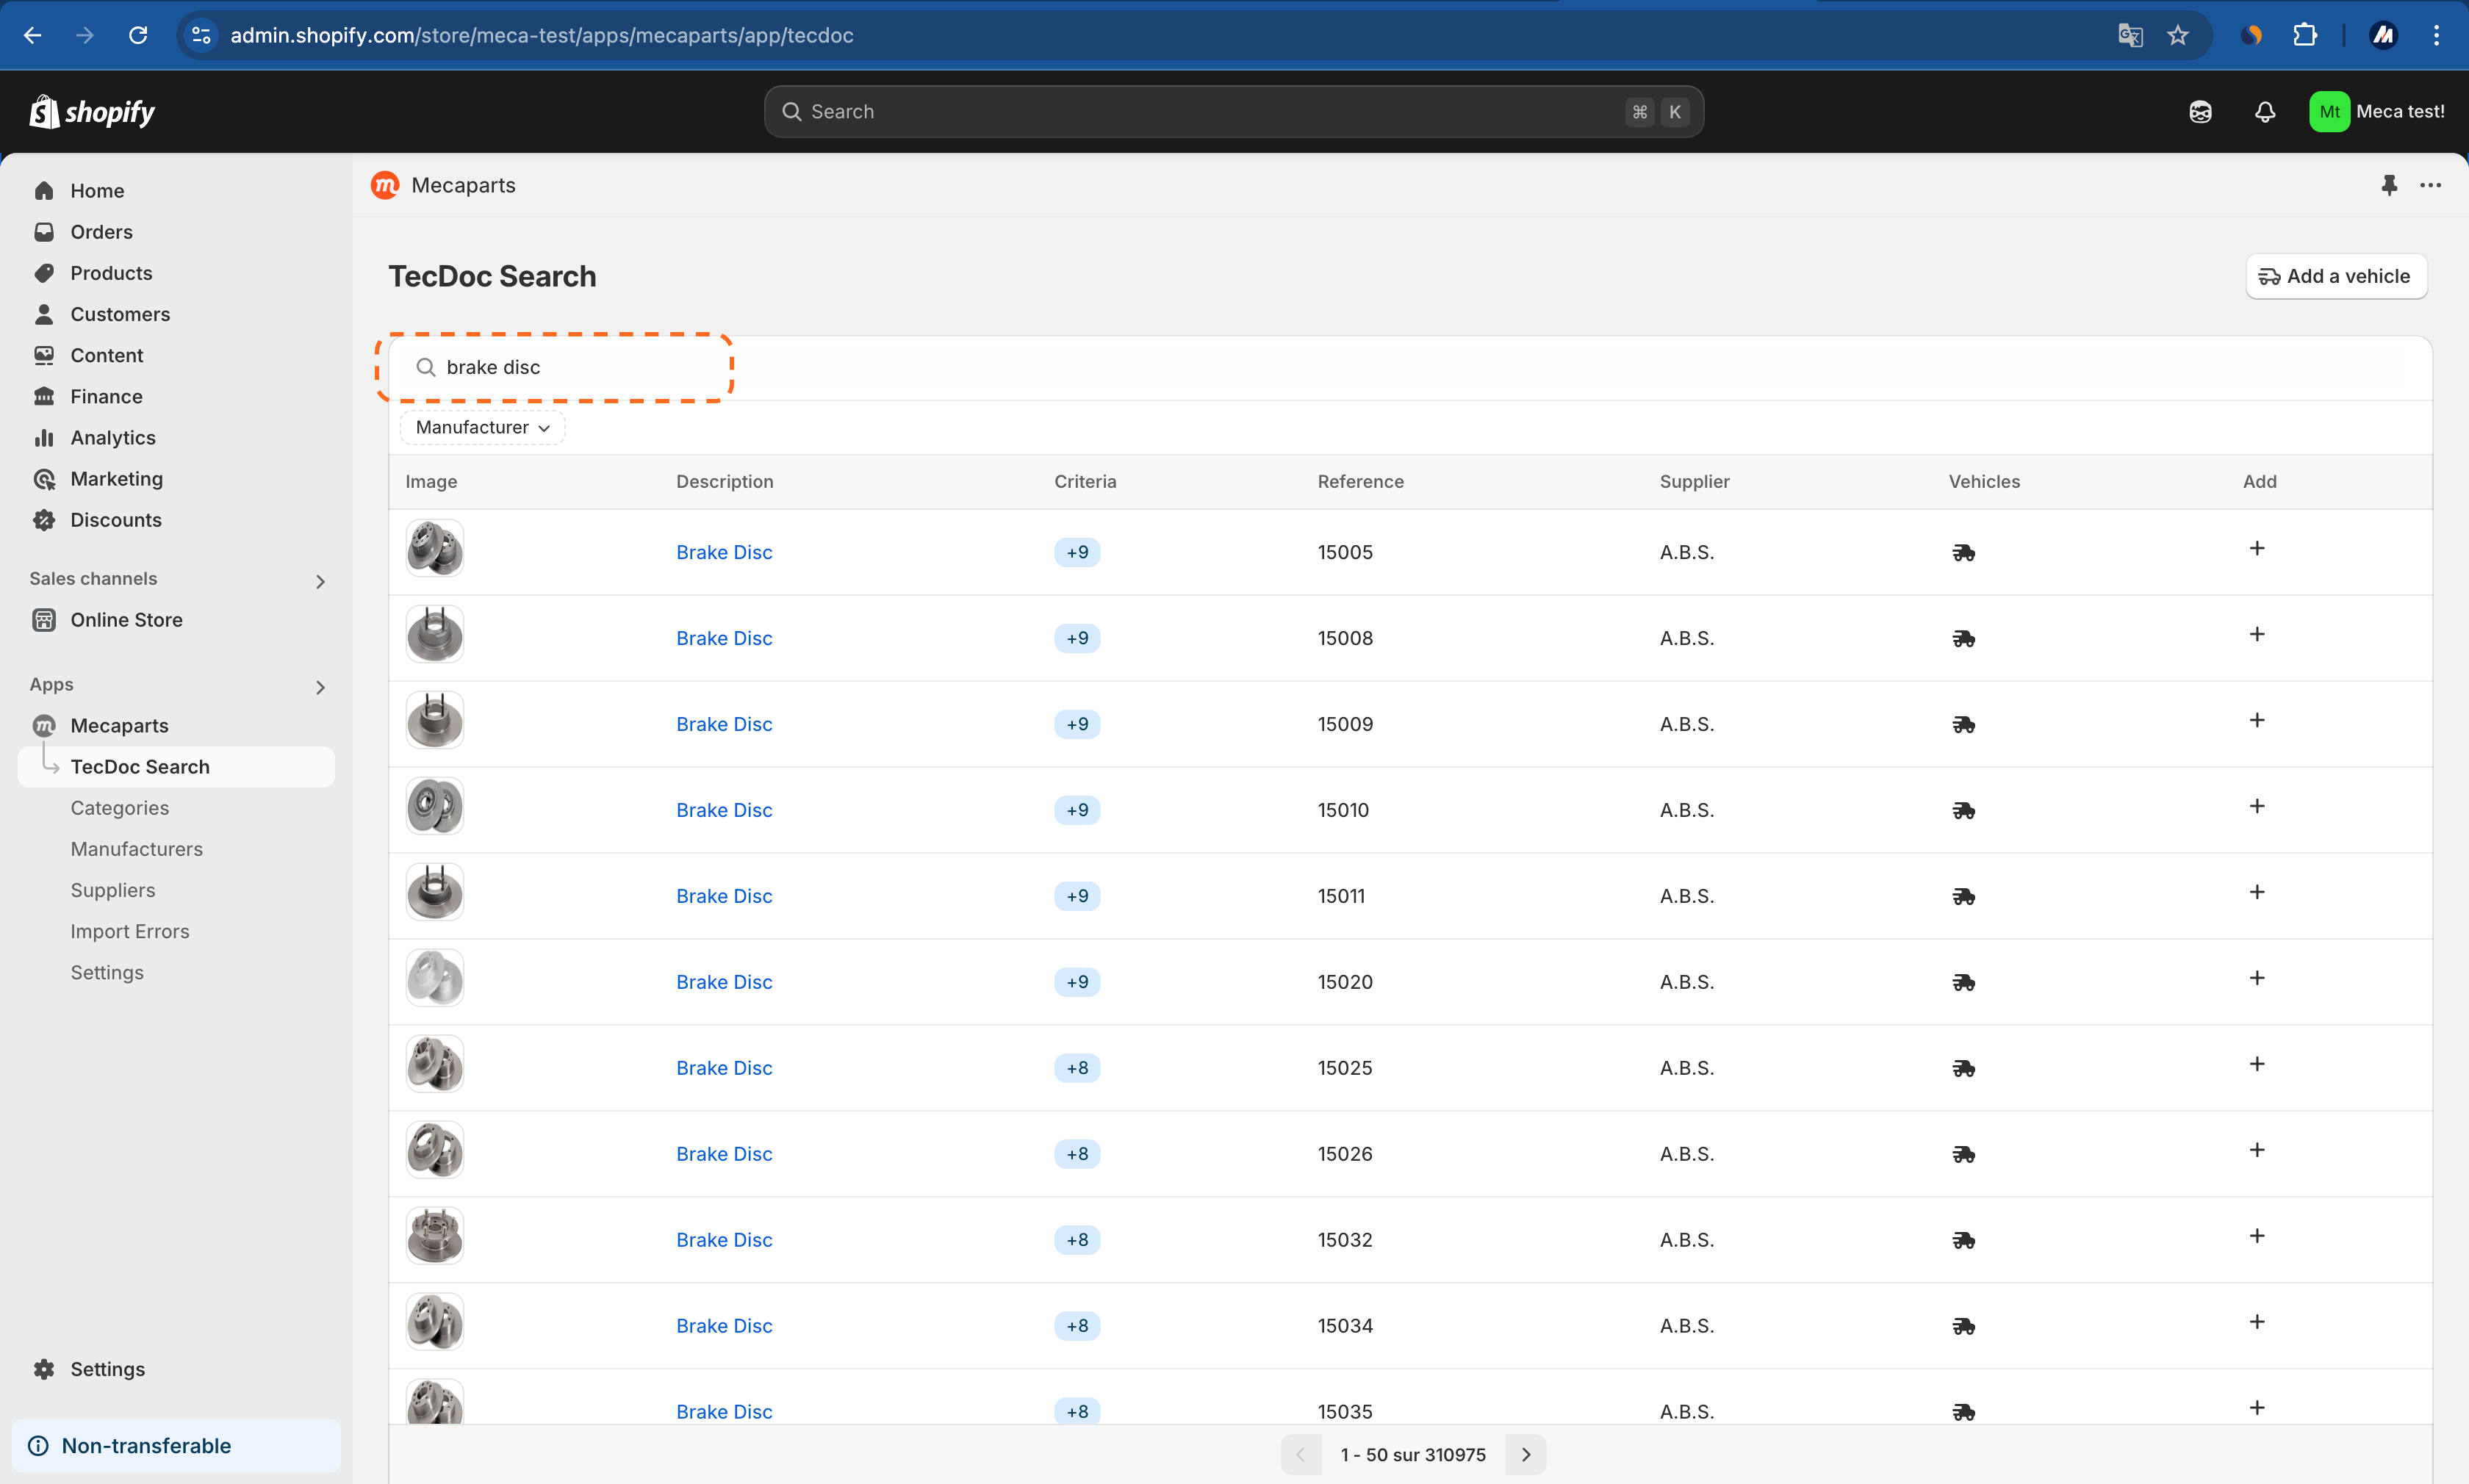Add brake disc reference 15025

point(2257,1064)
